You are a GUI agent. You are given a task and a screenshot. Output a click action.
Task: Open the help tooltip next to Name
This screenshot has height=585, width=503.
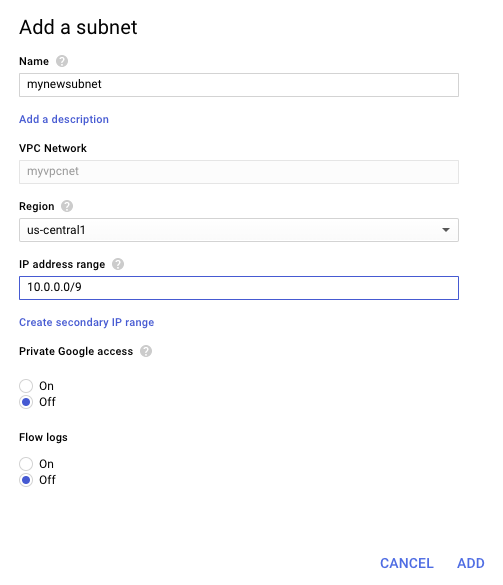(x=62, y=61)
